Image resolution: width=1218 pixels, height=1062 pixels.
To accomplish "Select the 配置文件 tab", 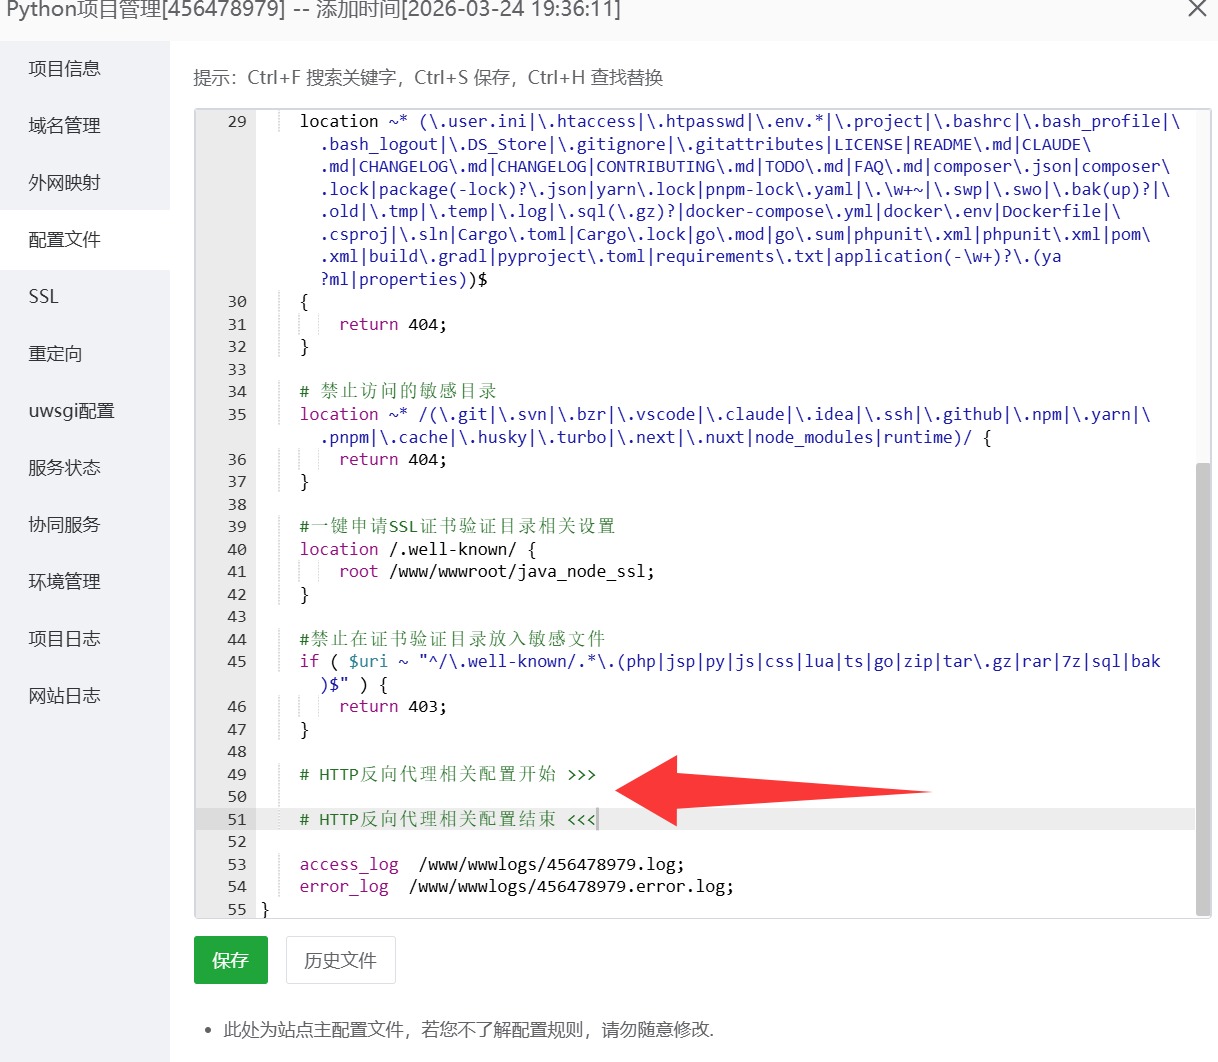I will 65,240.
